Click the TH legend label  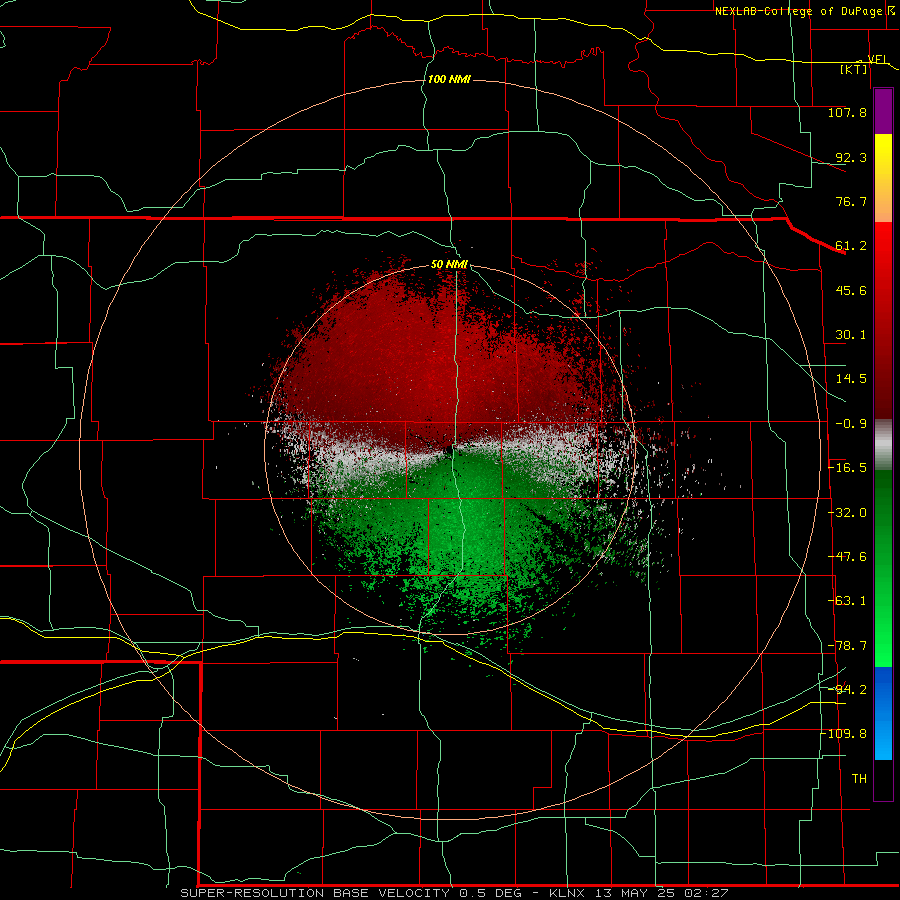coord(859,779)
